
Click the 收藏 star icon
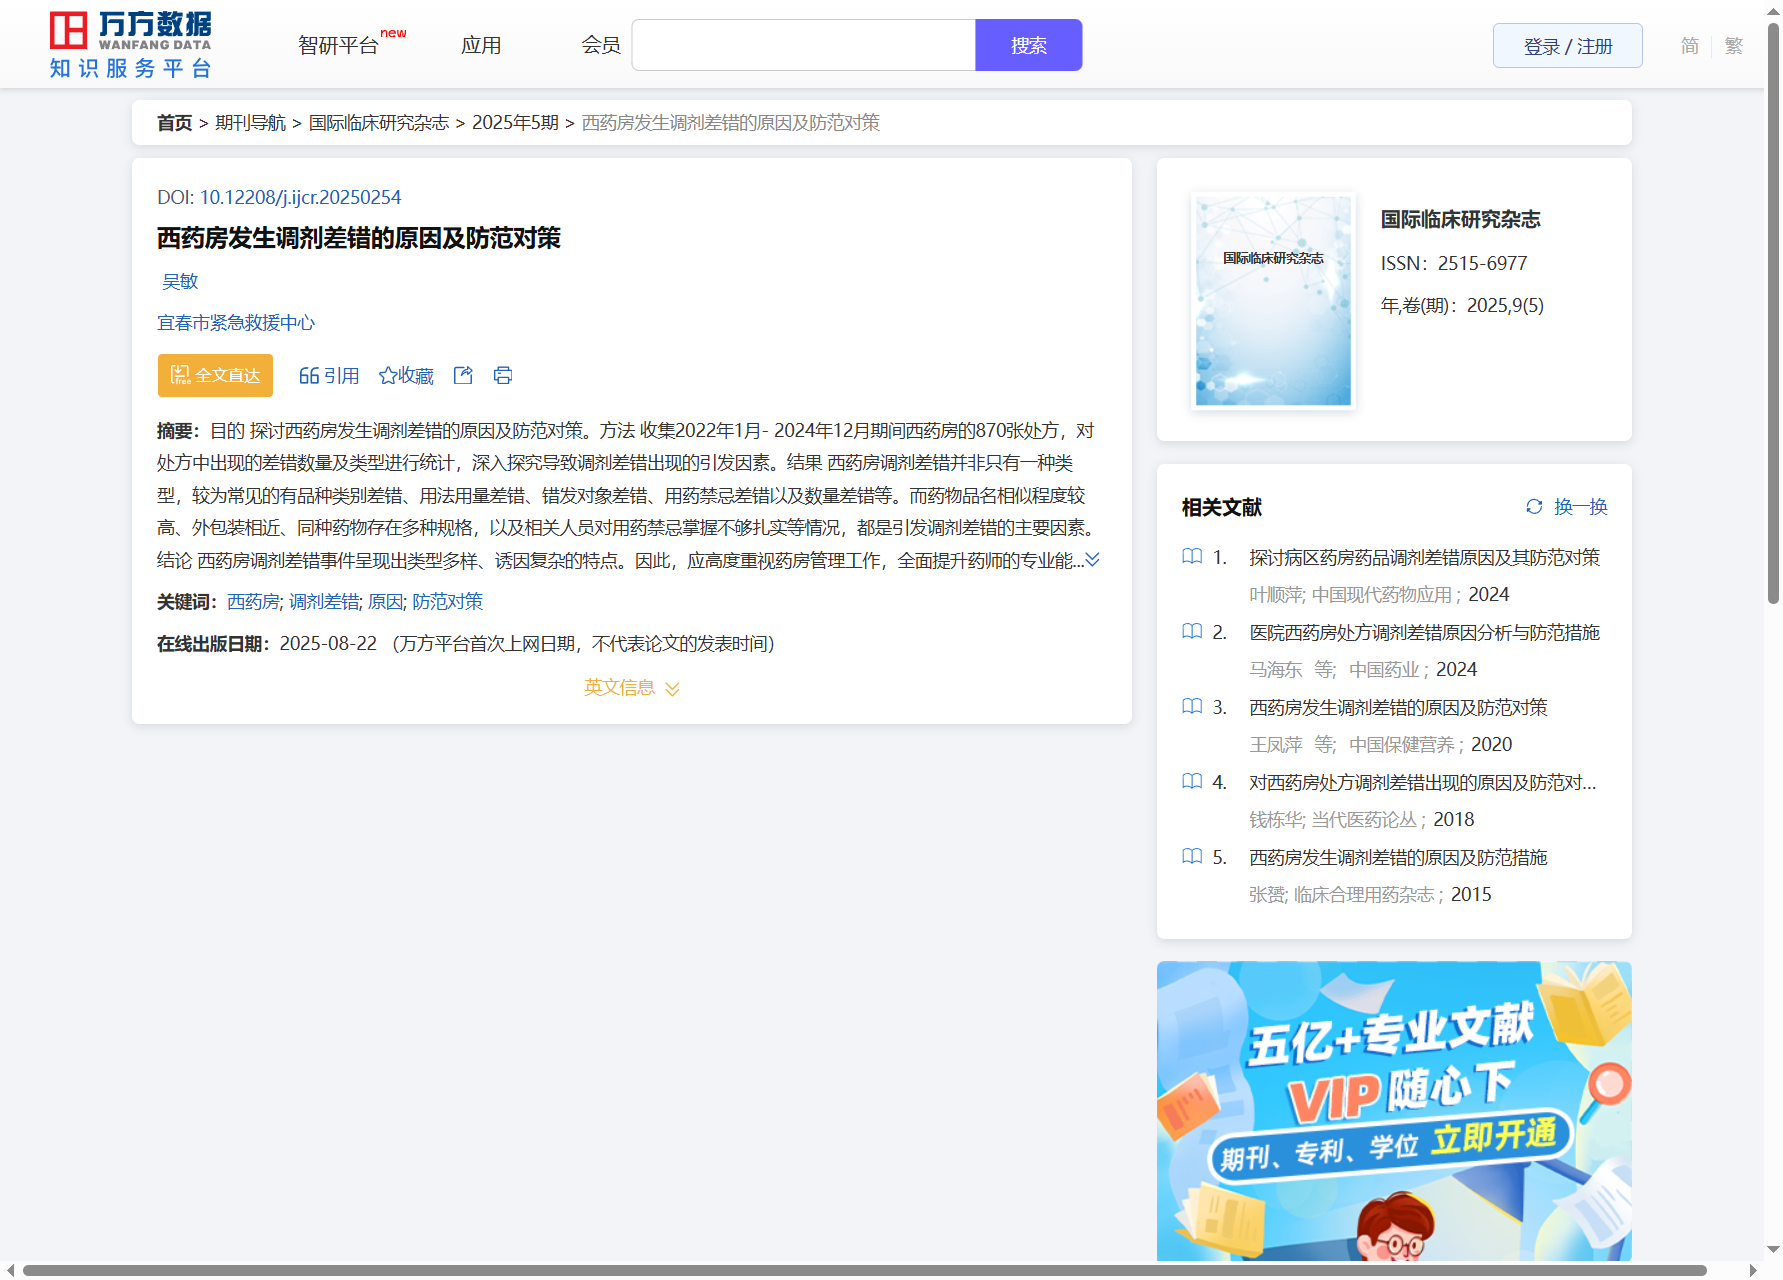coord(388,376)
